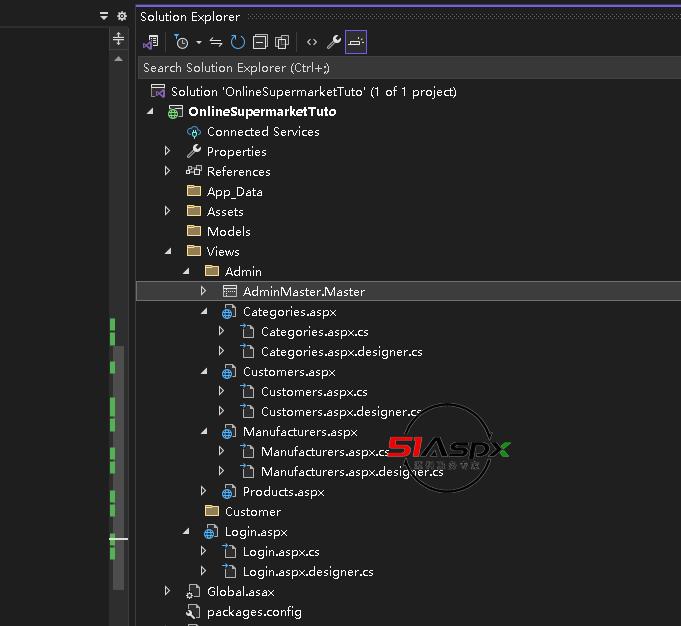Collapse the Admin folder

[186, 272]
